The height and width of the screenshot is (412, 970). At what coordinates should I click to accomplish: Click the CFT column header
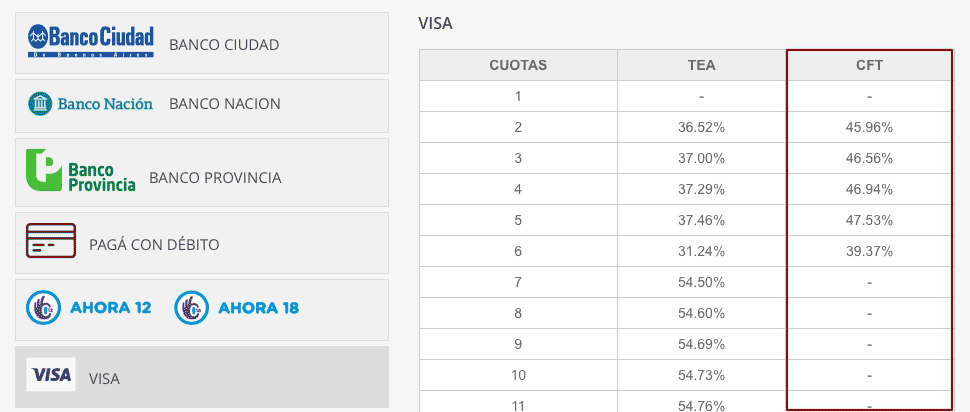coord(869,65)
